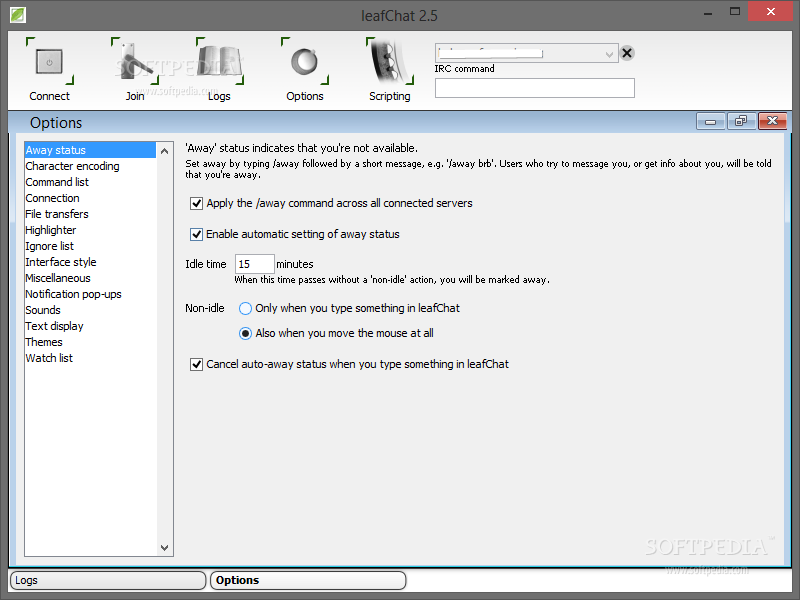This screenshot has width=800, height=600.
Task: Select 'Also when you move the mouse' radio
Action: point(245,334)
